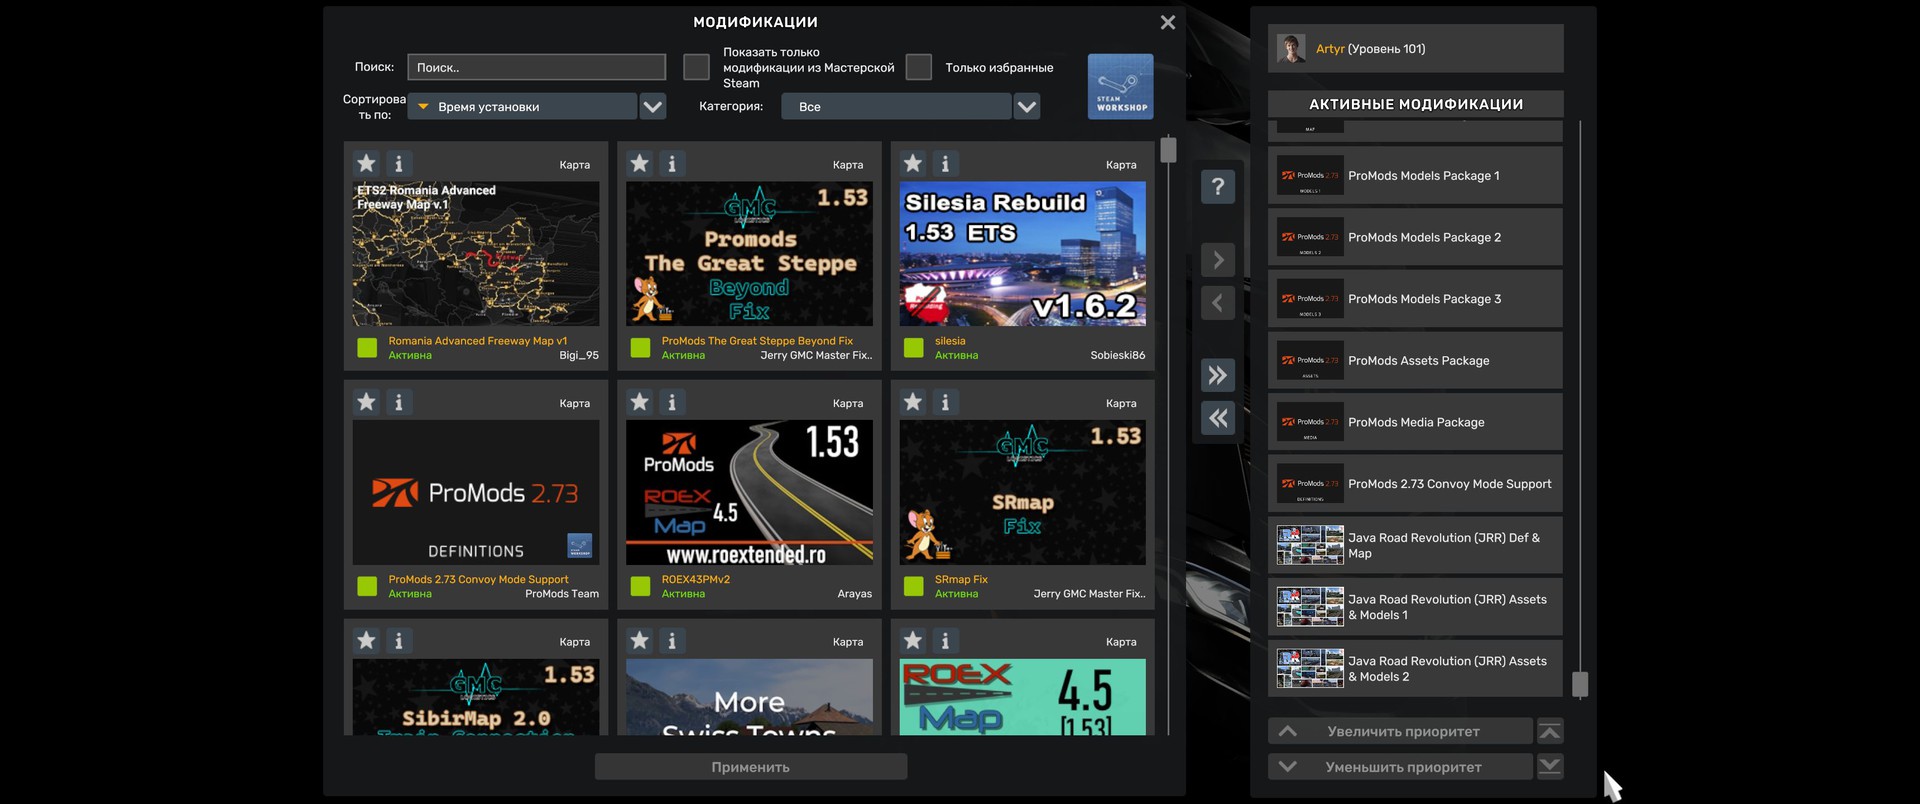Screen dimensions: 1920x804
Task: Expand category dropdown chevron button
Action: [x=1027, y=106]
